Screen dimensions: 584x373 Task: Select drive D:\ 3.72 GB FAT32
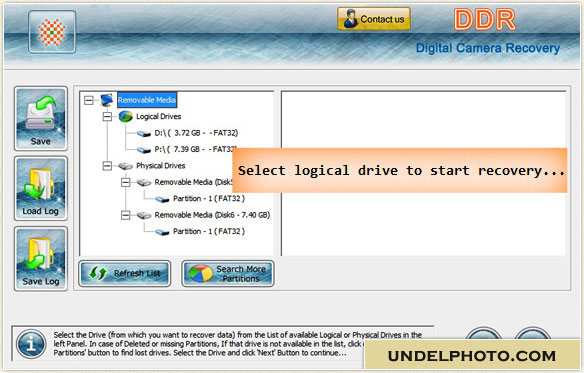[x=196, y=133]
